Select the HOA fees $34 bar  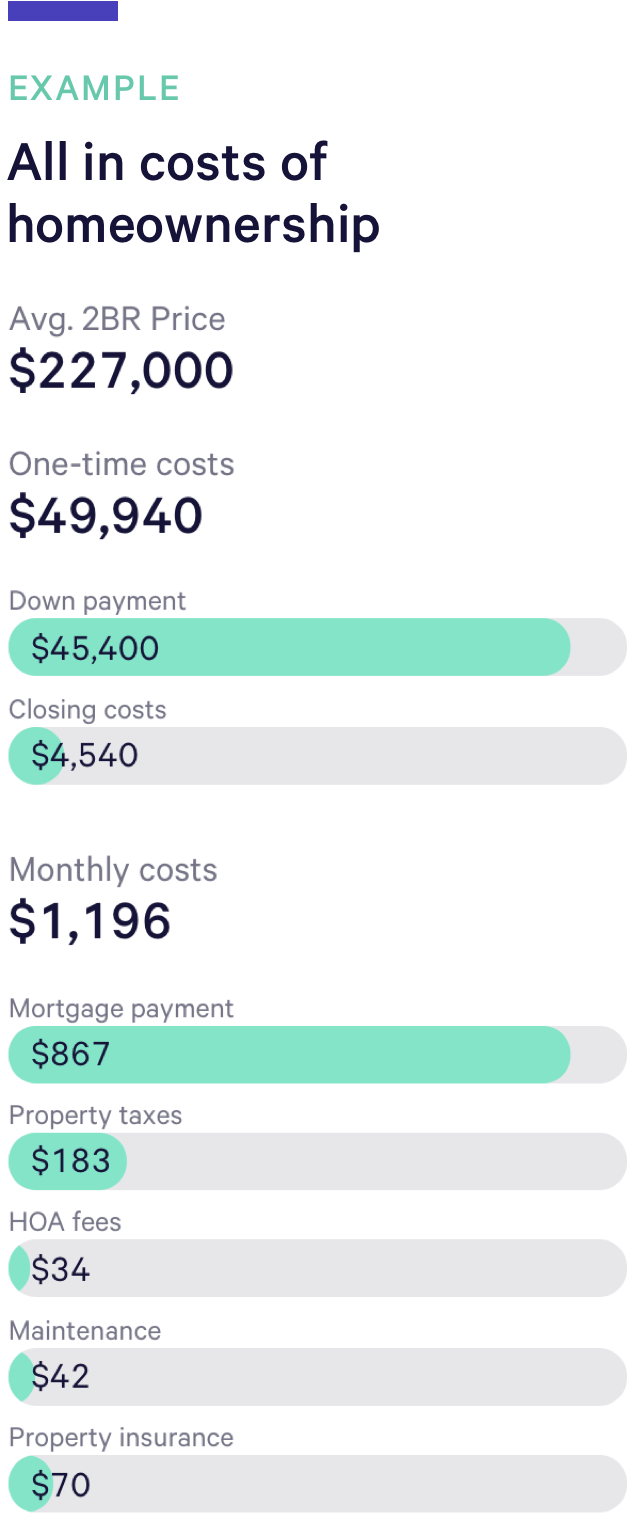tap(317, 1268)
